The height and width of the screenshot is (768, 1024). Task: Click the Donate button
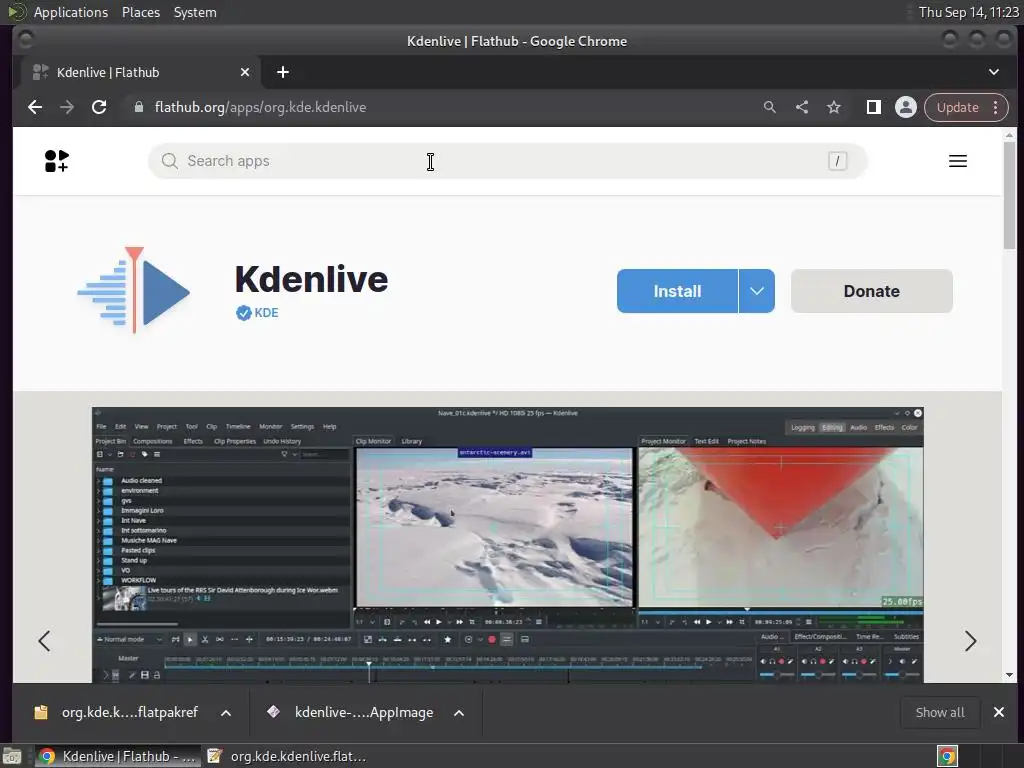(871, 291)
